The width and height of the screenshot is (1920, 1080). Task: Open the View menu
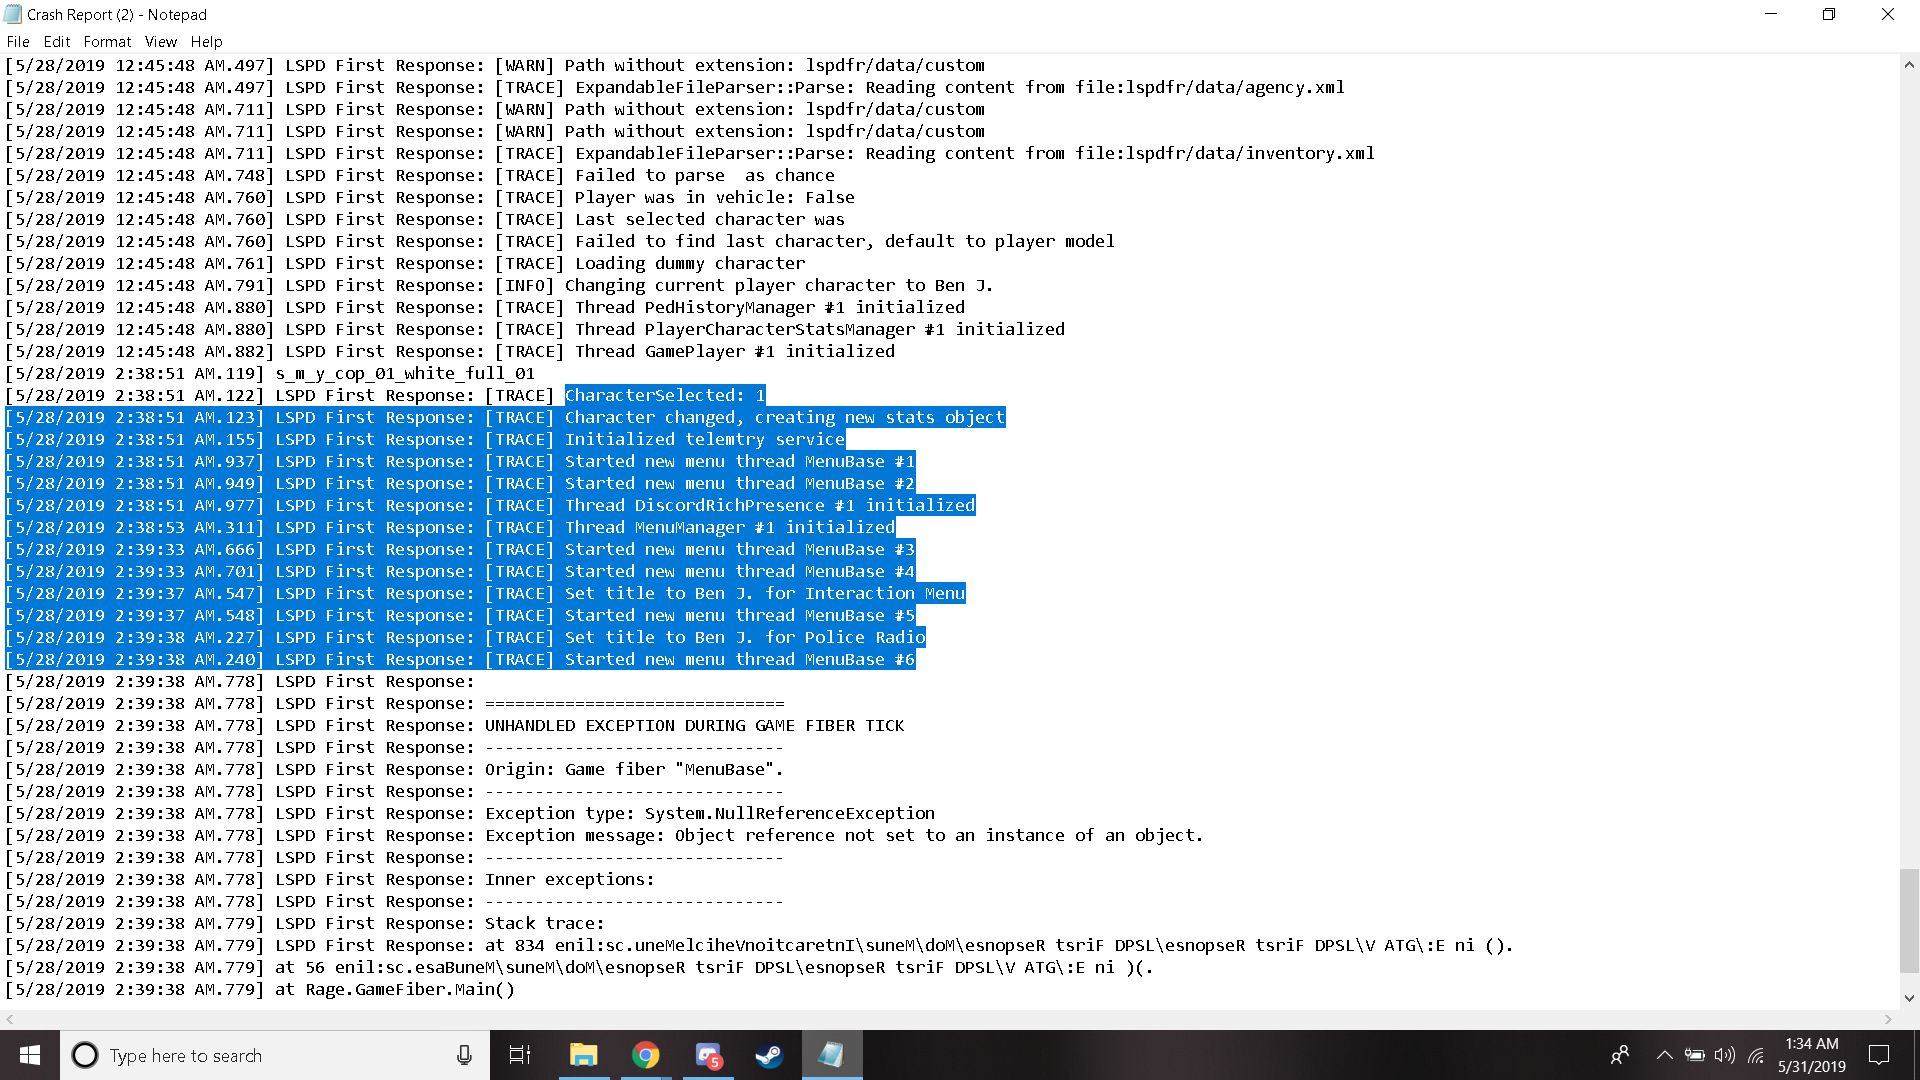point(160,42)
